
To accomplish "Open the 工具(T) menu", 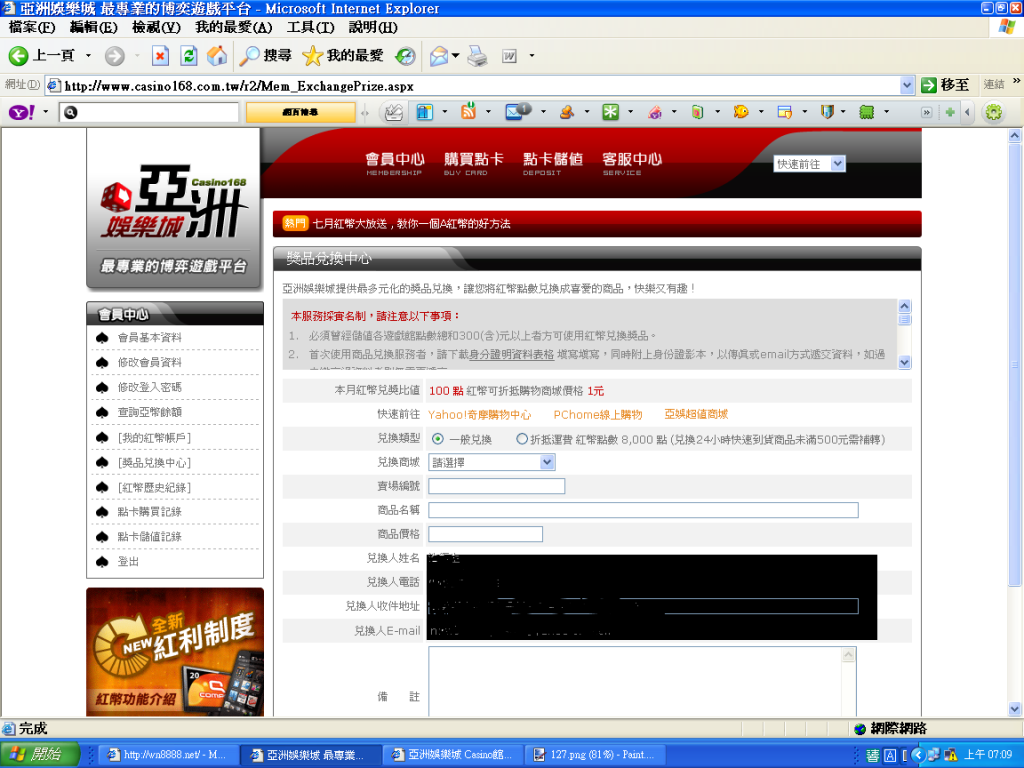I will 310,27.
